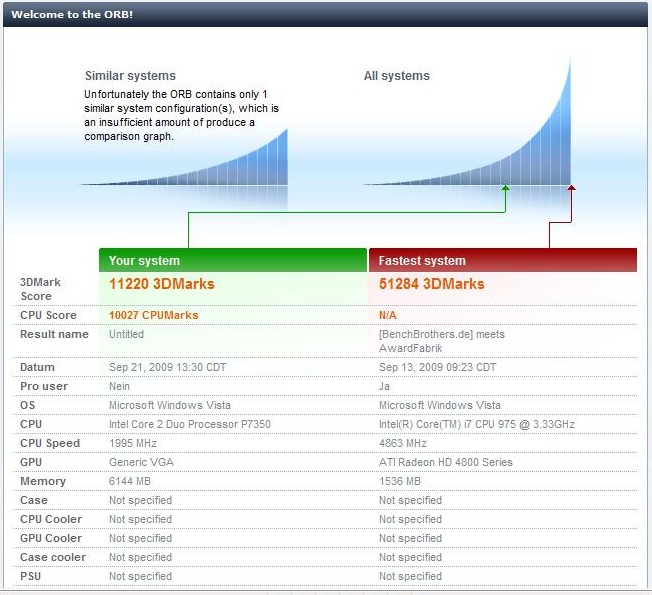Viewport: 652px width, 595px height.
Task: Select the '11220 3DMarks' score value
Action: click(161, 284)
